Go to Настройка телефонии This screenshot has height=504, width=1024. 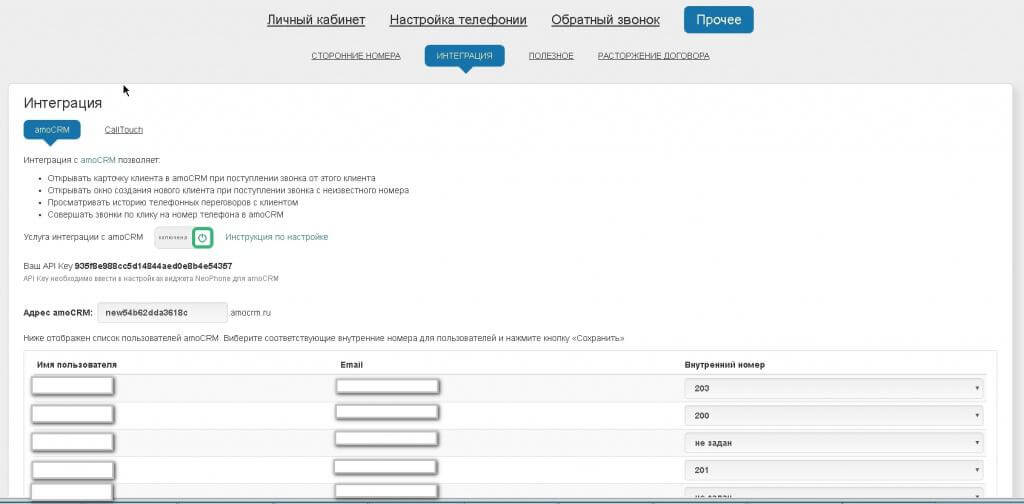(458, 20)
